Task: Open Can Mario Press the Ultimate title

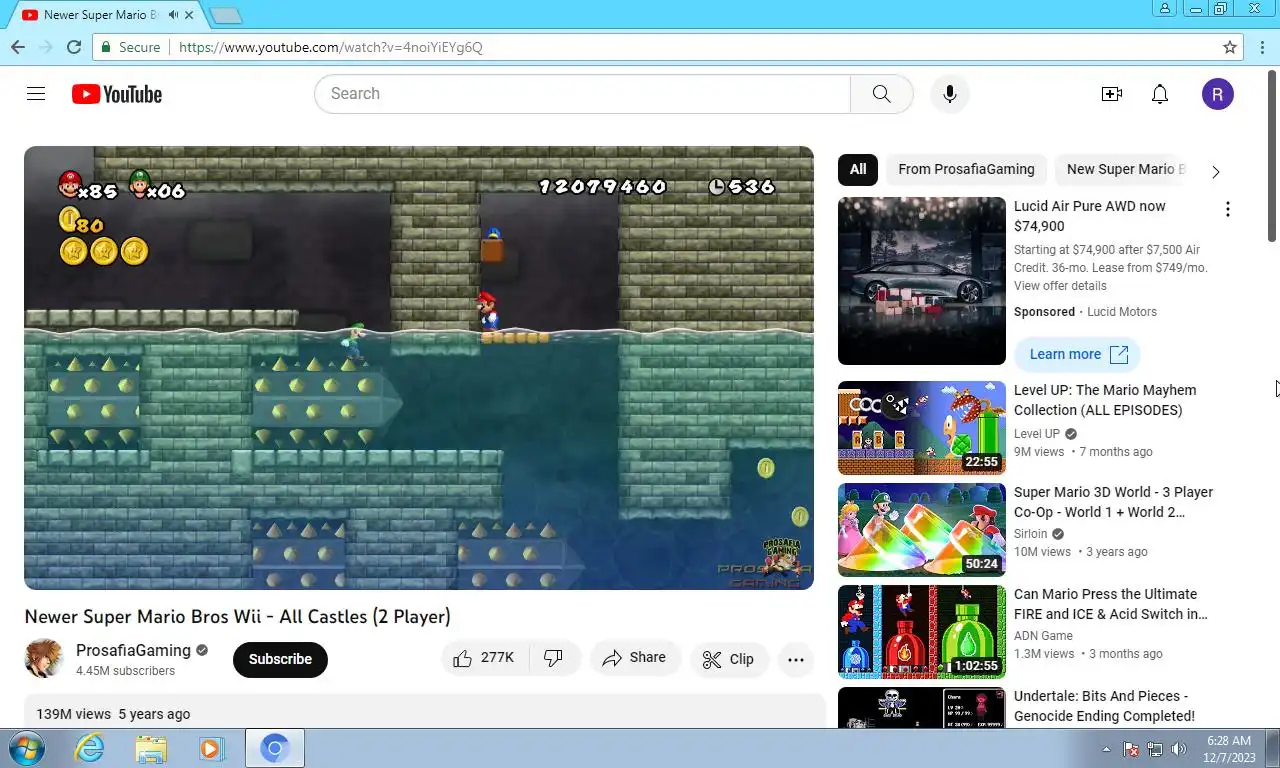Action: coord(1111,604)
